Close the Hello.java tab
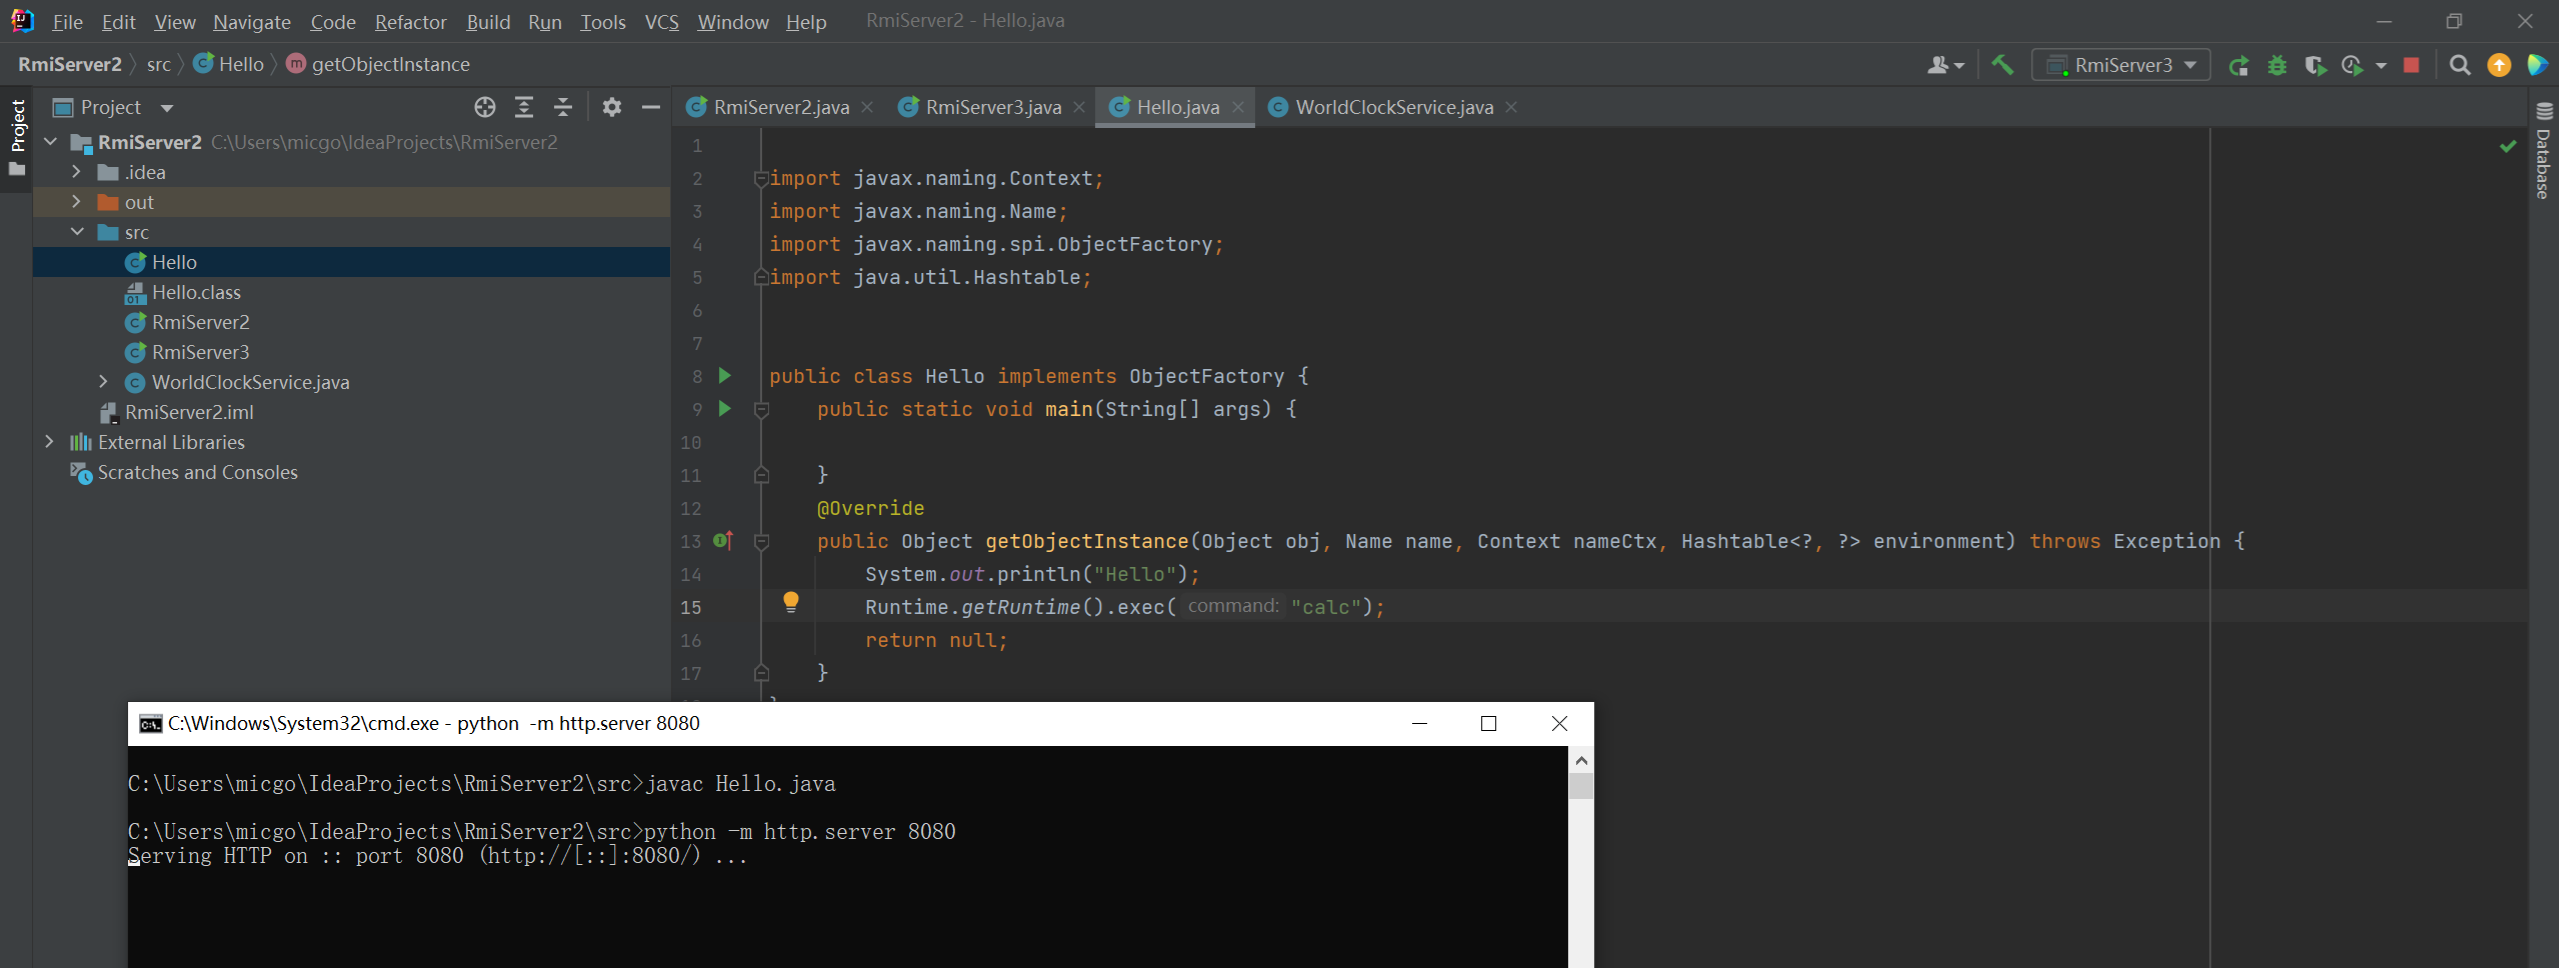 [x=1238, y=107]
